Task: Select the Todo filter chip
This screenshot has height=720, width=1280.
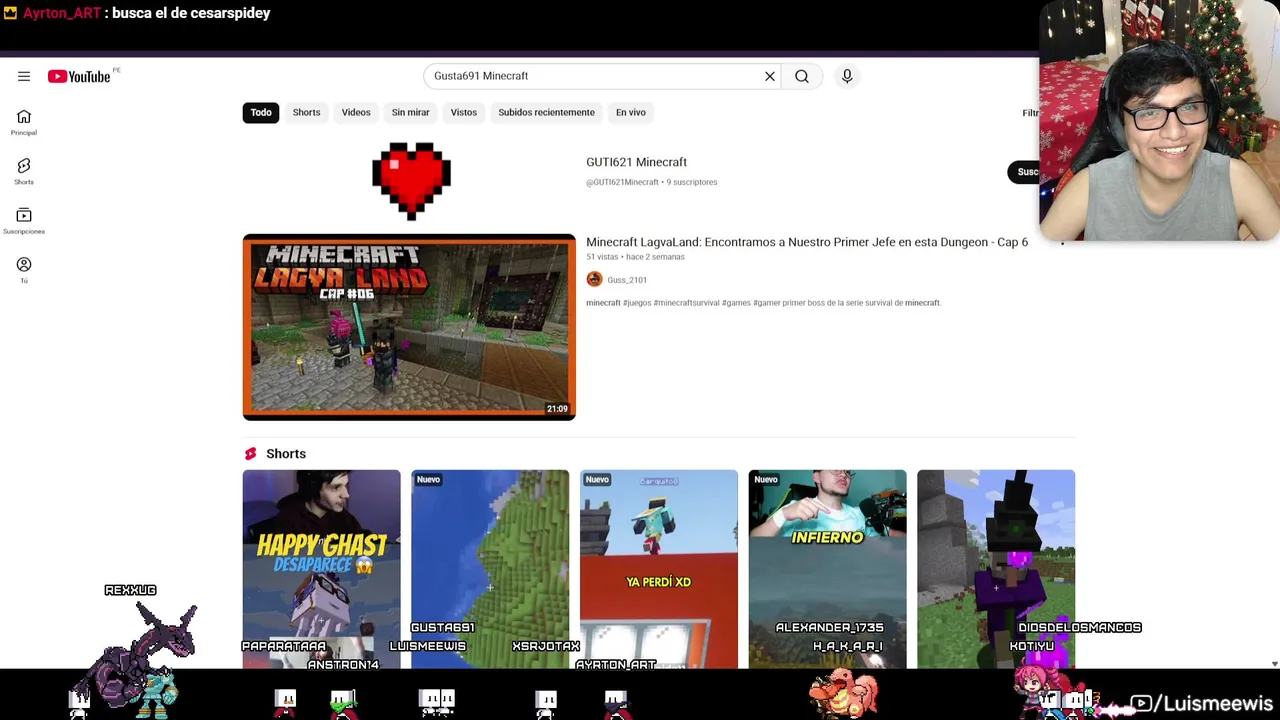Action: [x=261, y=112]
